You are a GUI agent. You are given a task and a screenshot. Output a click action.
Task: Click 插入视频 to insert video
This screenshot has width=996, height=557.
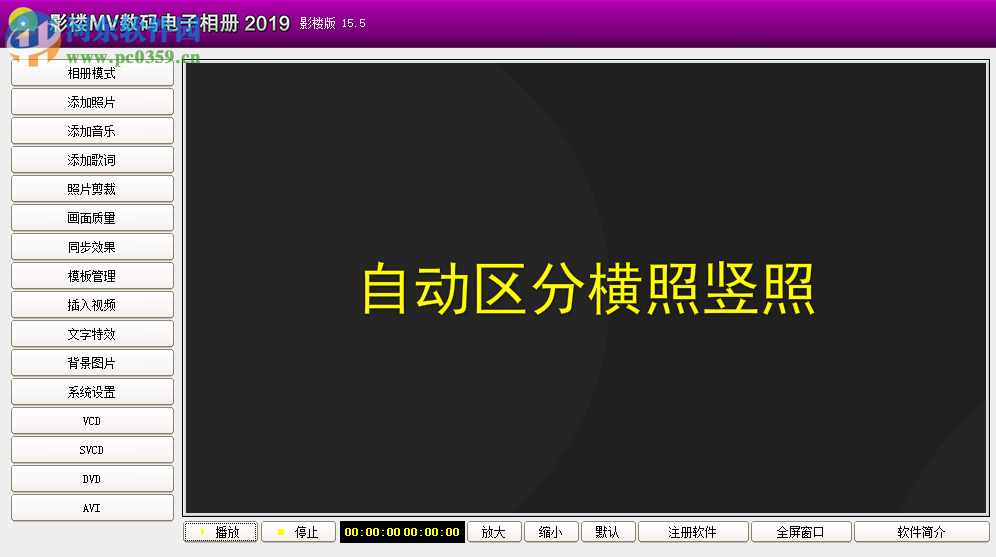[92, 305]
